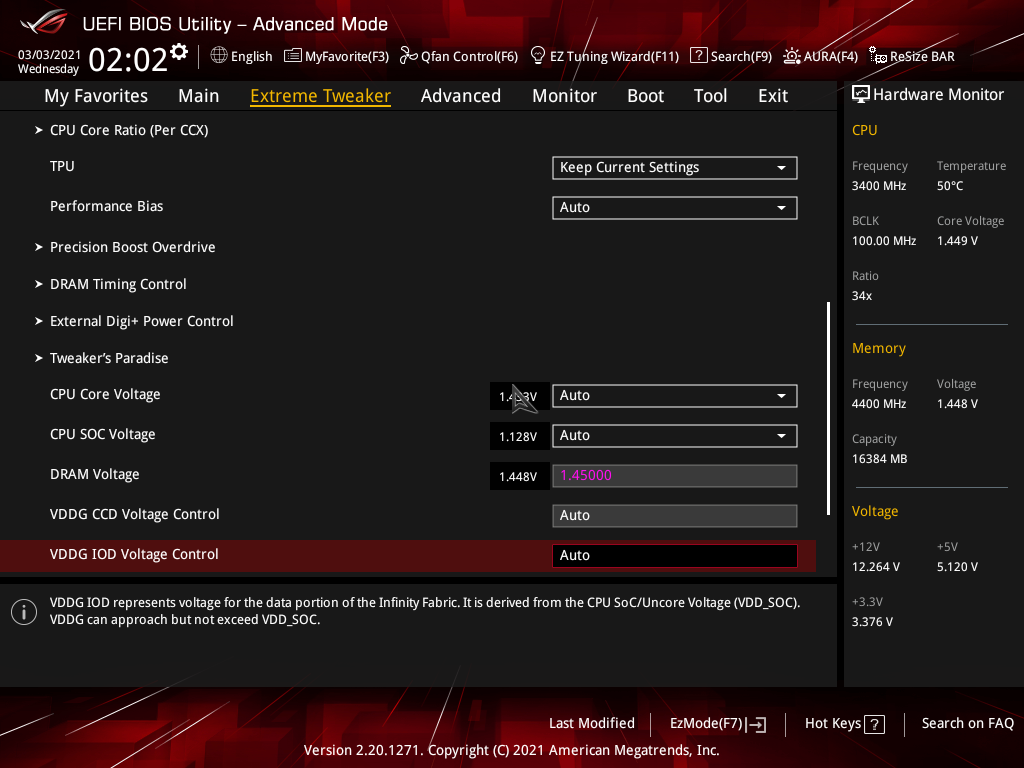Click the EzMode exit arrow icon

click(757, 724)
